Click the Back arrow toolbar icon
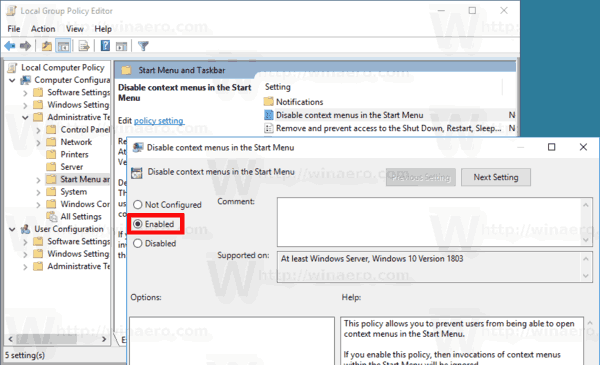Screen dimensions: 600x365 (x=10, y=46)
